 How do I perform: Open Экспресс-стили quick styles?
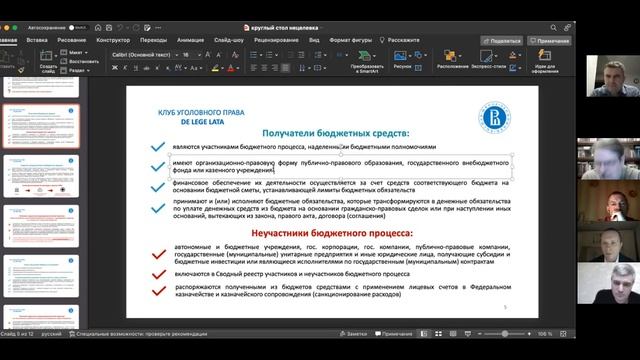(x=486, y=56)
